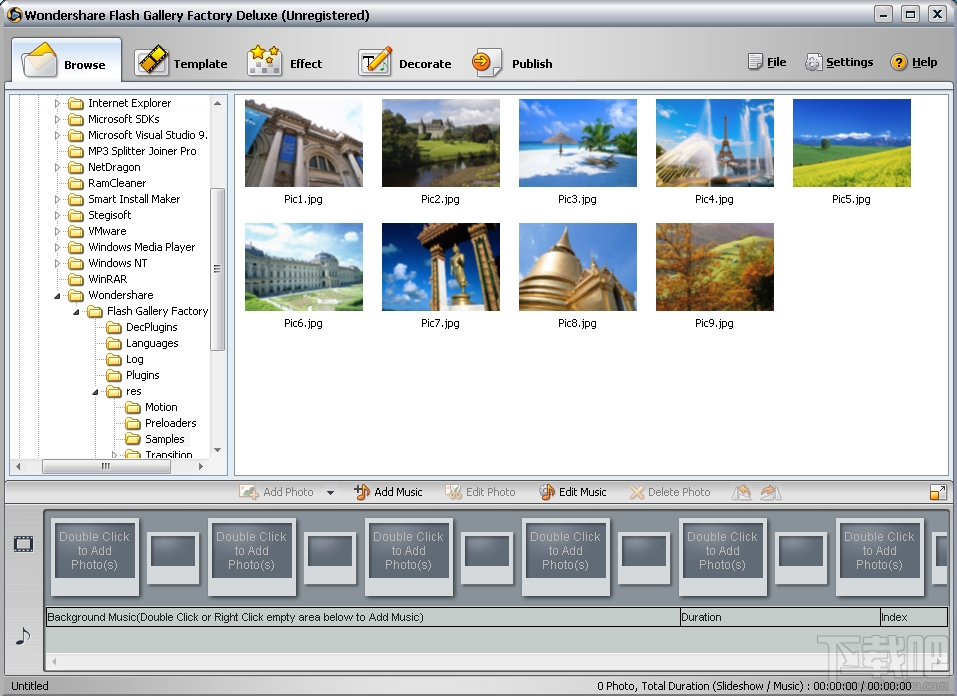Open the Add Photo dropdown arrow
Image resolution: width=957 pixels, height=696 pixels.
tap(330, 493)
